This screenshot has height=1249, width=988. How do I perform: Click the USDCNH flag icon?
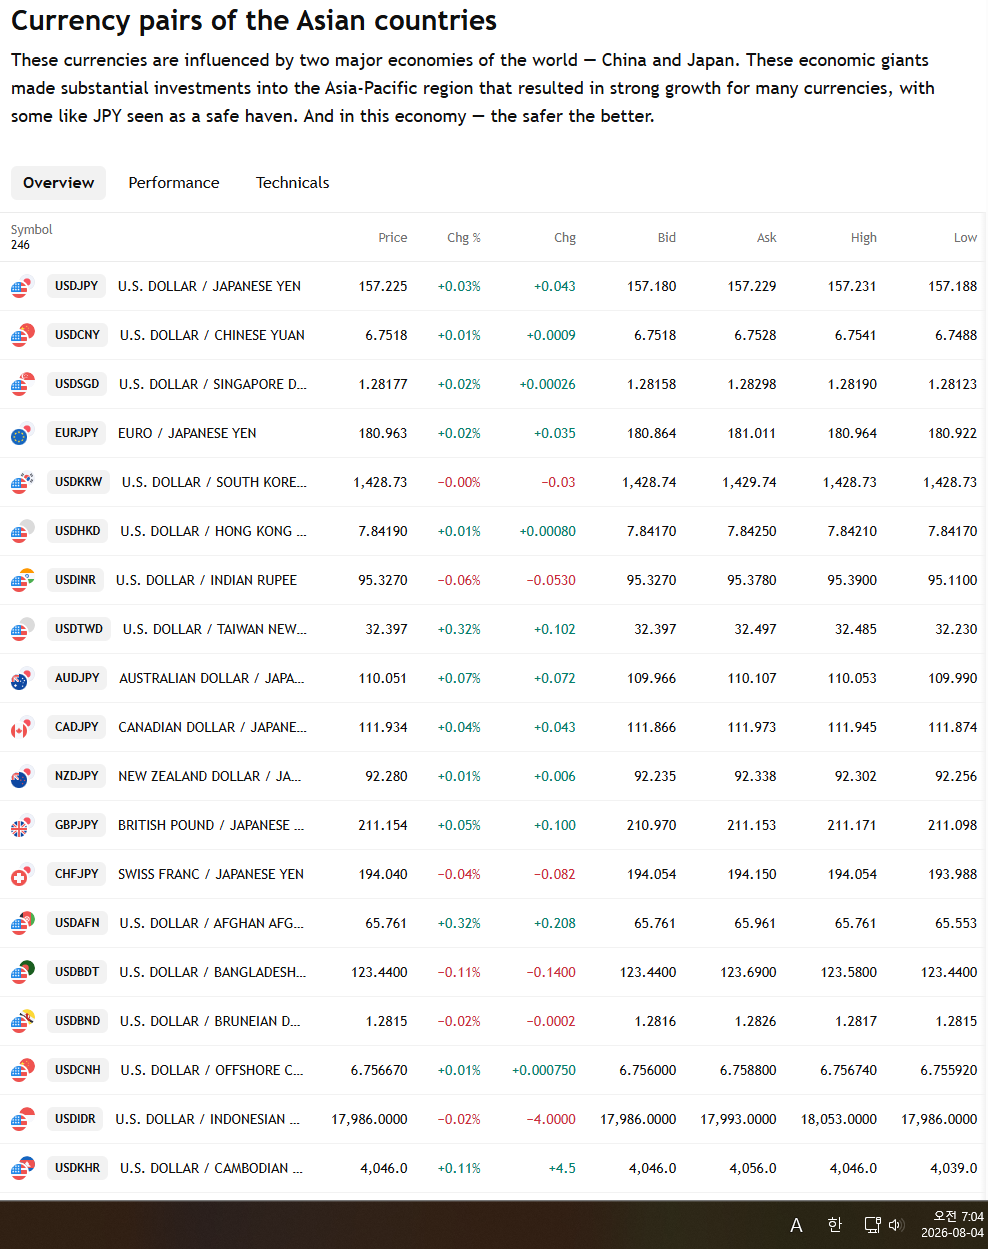point(22,1071)
